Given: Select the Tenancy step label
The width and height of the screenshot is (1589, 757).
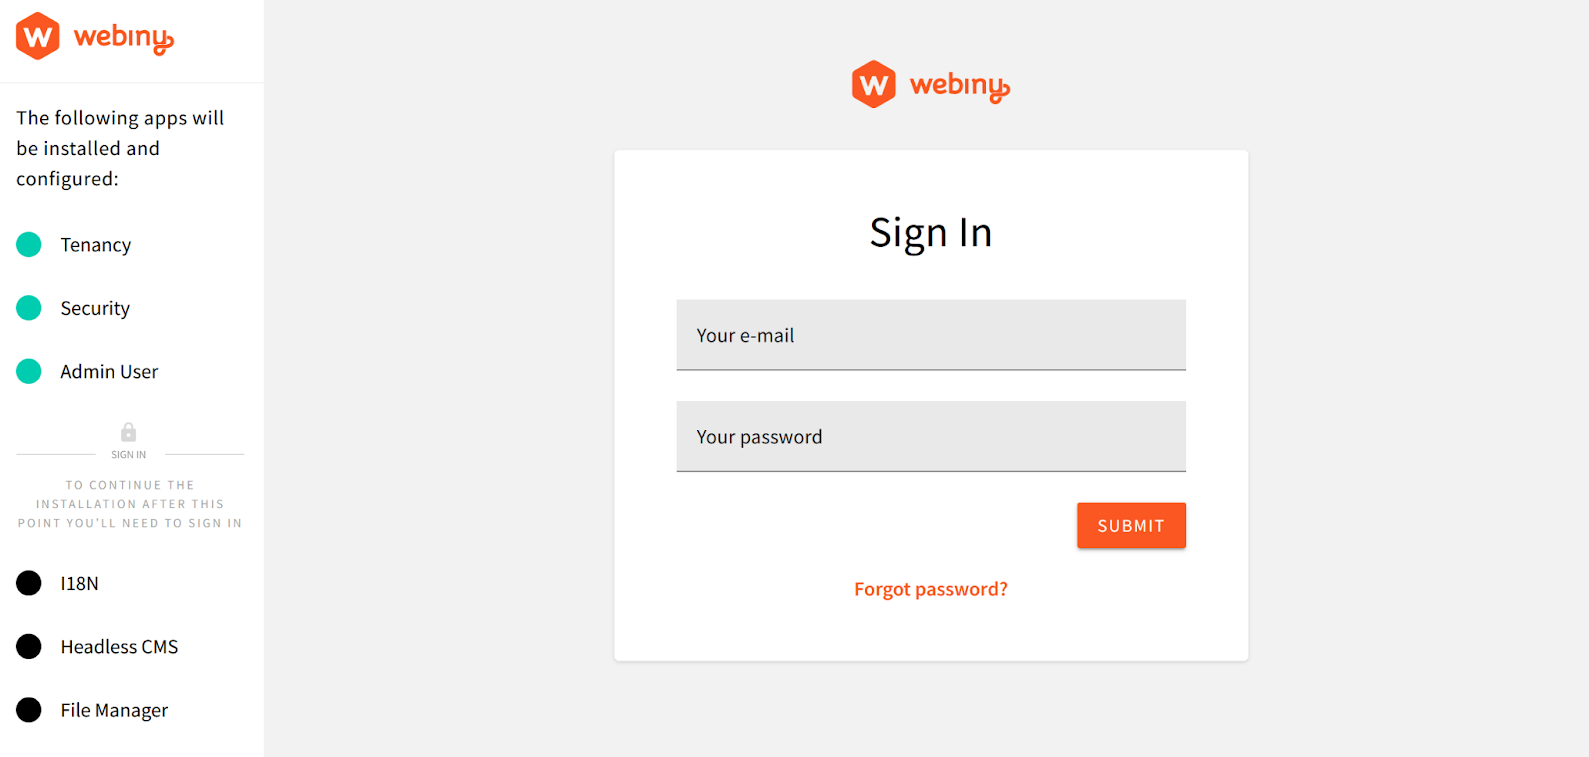Looking at the screenshot, I should pyautogui.click(x=96, y=245).
